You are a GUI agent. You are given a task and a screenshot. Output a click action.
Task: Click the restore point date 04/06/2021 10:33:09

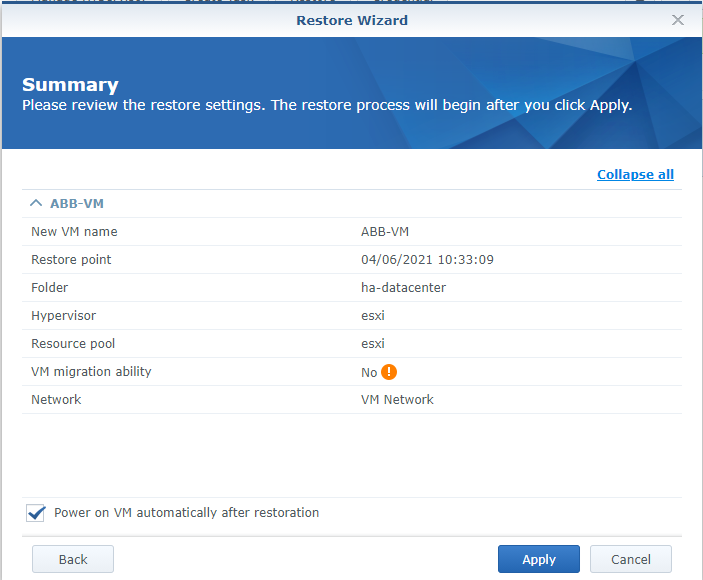pos(427,259)
